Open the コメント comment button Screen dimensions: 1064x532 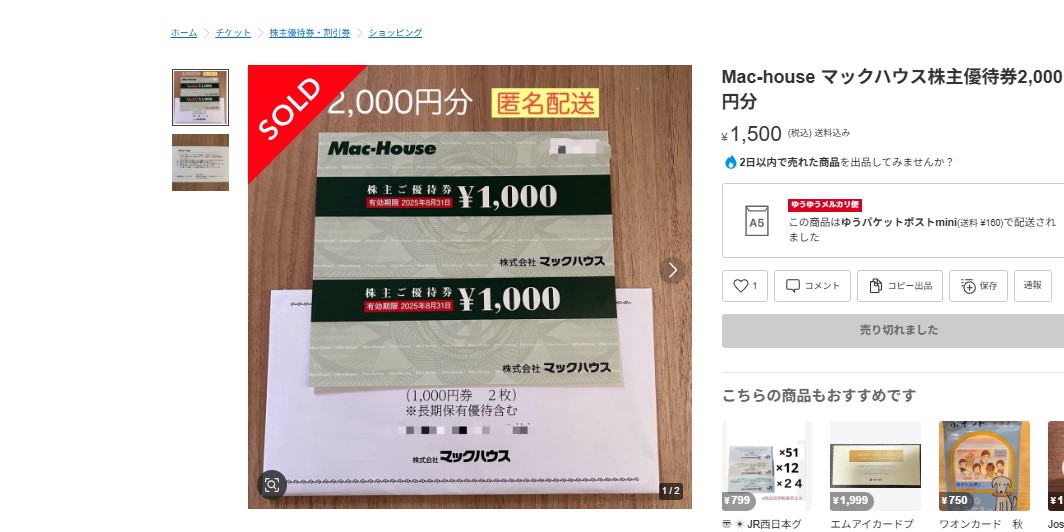click(x=812, y=286)
